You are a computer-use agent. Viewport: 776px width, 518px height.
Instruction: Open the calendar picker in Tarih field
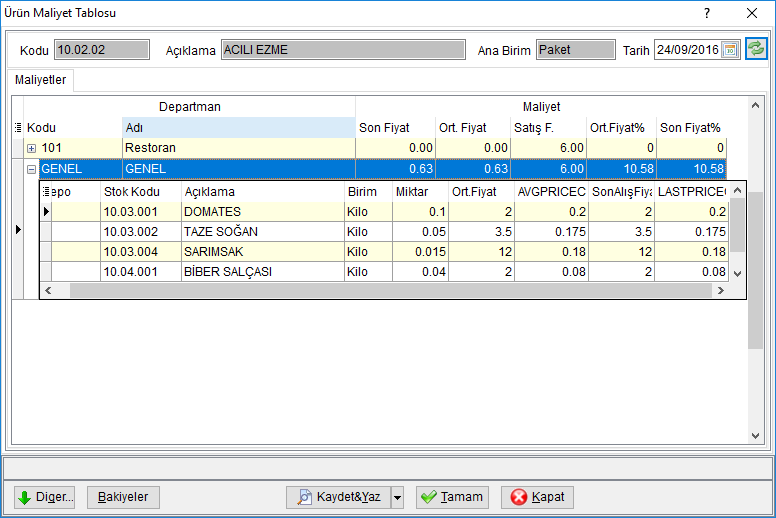(730, 50)
